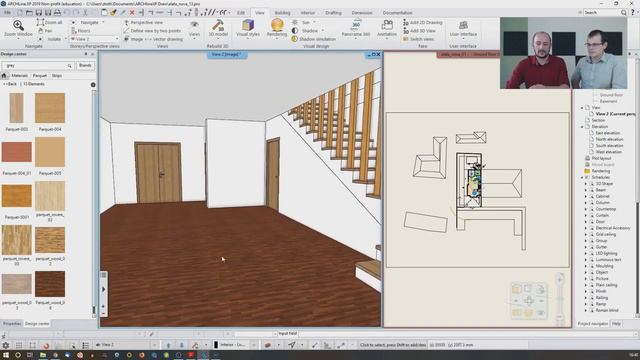Screen dimensions: 640x360
Task: Click the Windows Start button
Action: tap(6, 355)
